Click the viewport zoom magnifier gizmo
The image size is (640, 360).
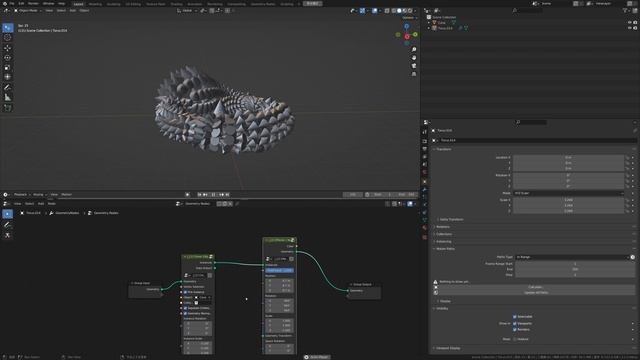tap(413, 49)
